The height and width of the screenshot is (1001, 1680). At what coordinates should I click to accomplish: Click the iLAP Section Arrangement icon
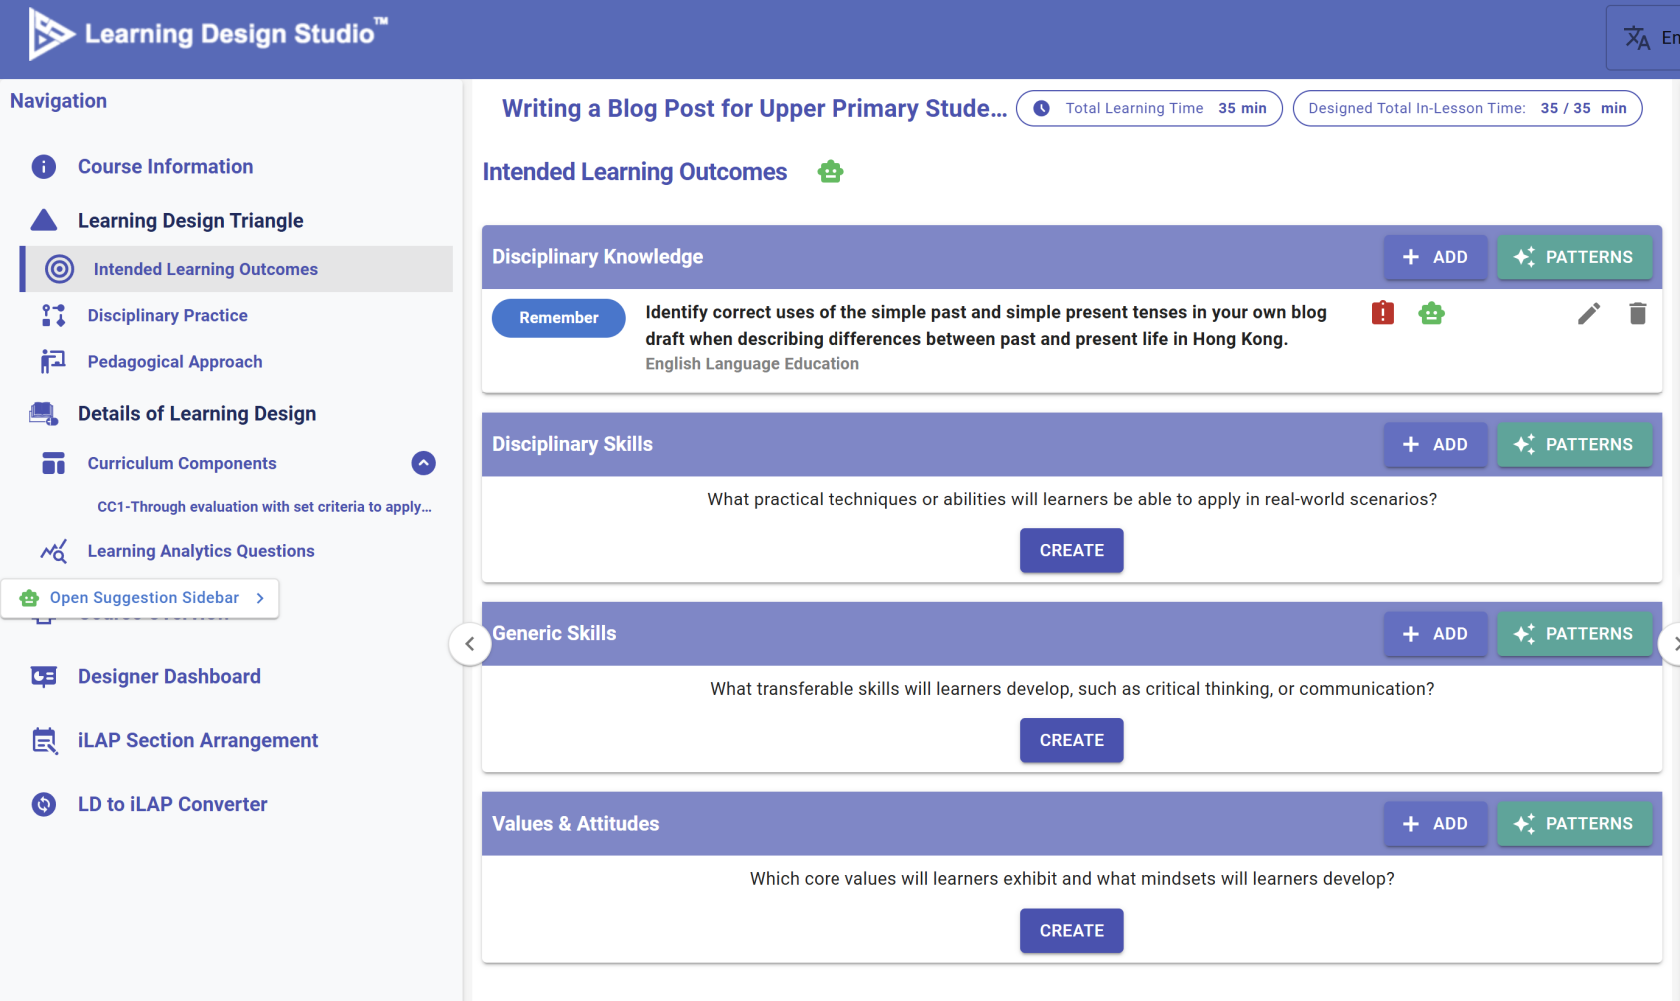(x=44, y=741)
